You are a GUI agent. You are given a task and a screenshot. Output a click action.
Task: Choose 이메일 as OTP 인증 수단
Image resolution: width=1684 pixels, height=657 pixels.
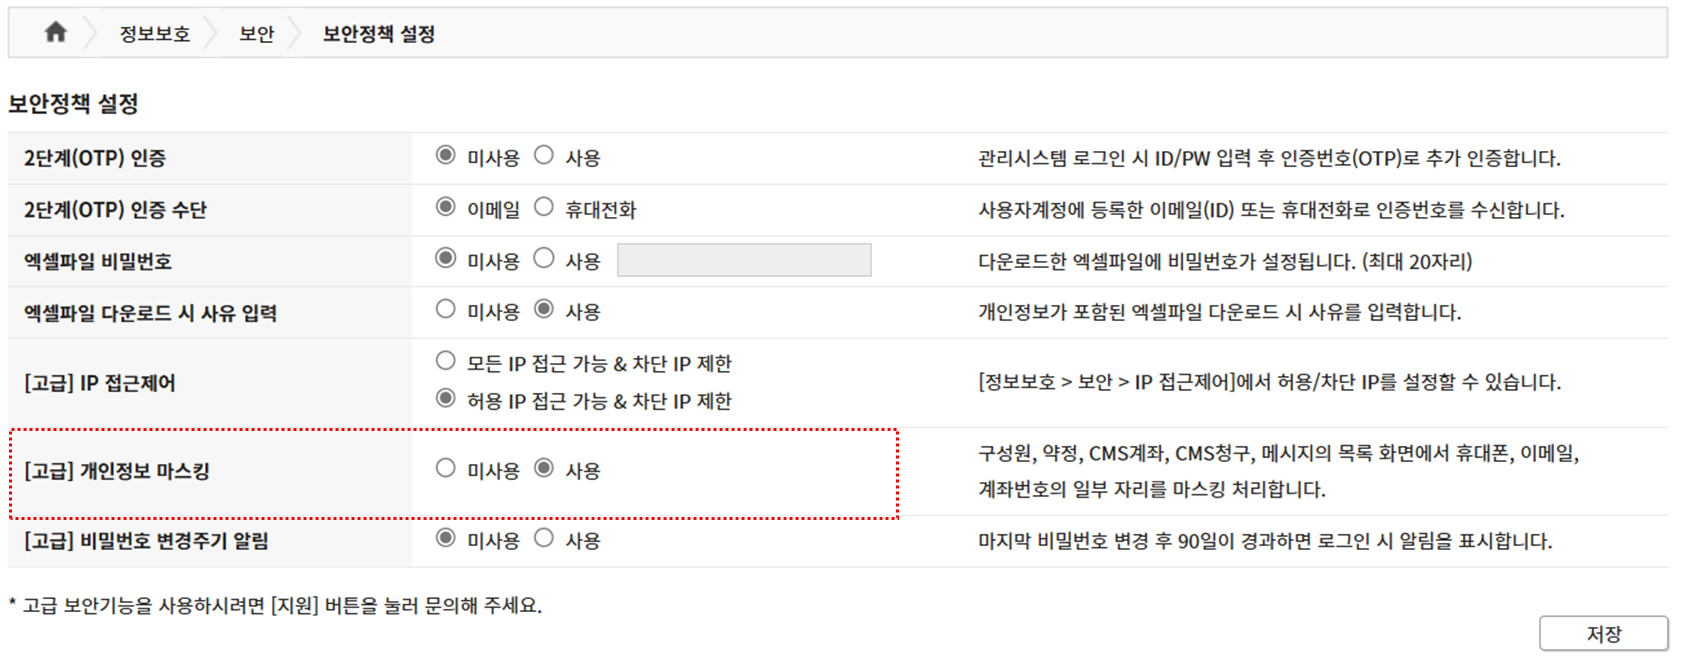point(446,207)
